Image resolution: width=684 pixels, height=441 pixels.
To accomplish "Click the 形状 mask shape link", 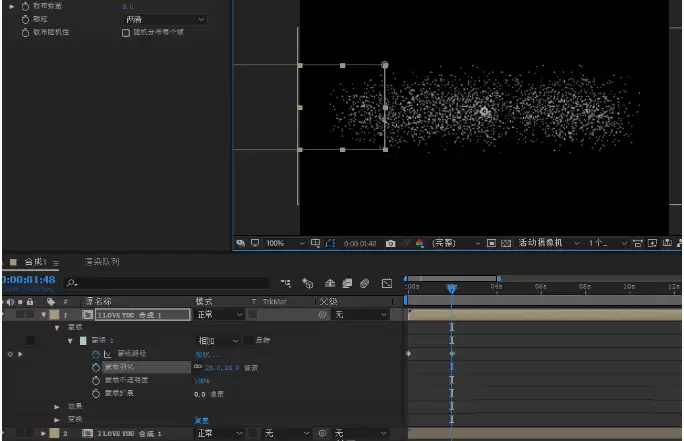I will coord(207,355).
